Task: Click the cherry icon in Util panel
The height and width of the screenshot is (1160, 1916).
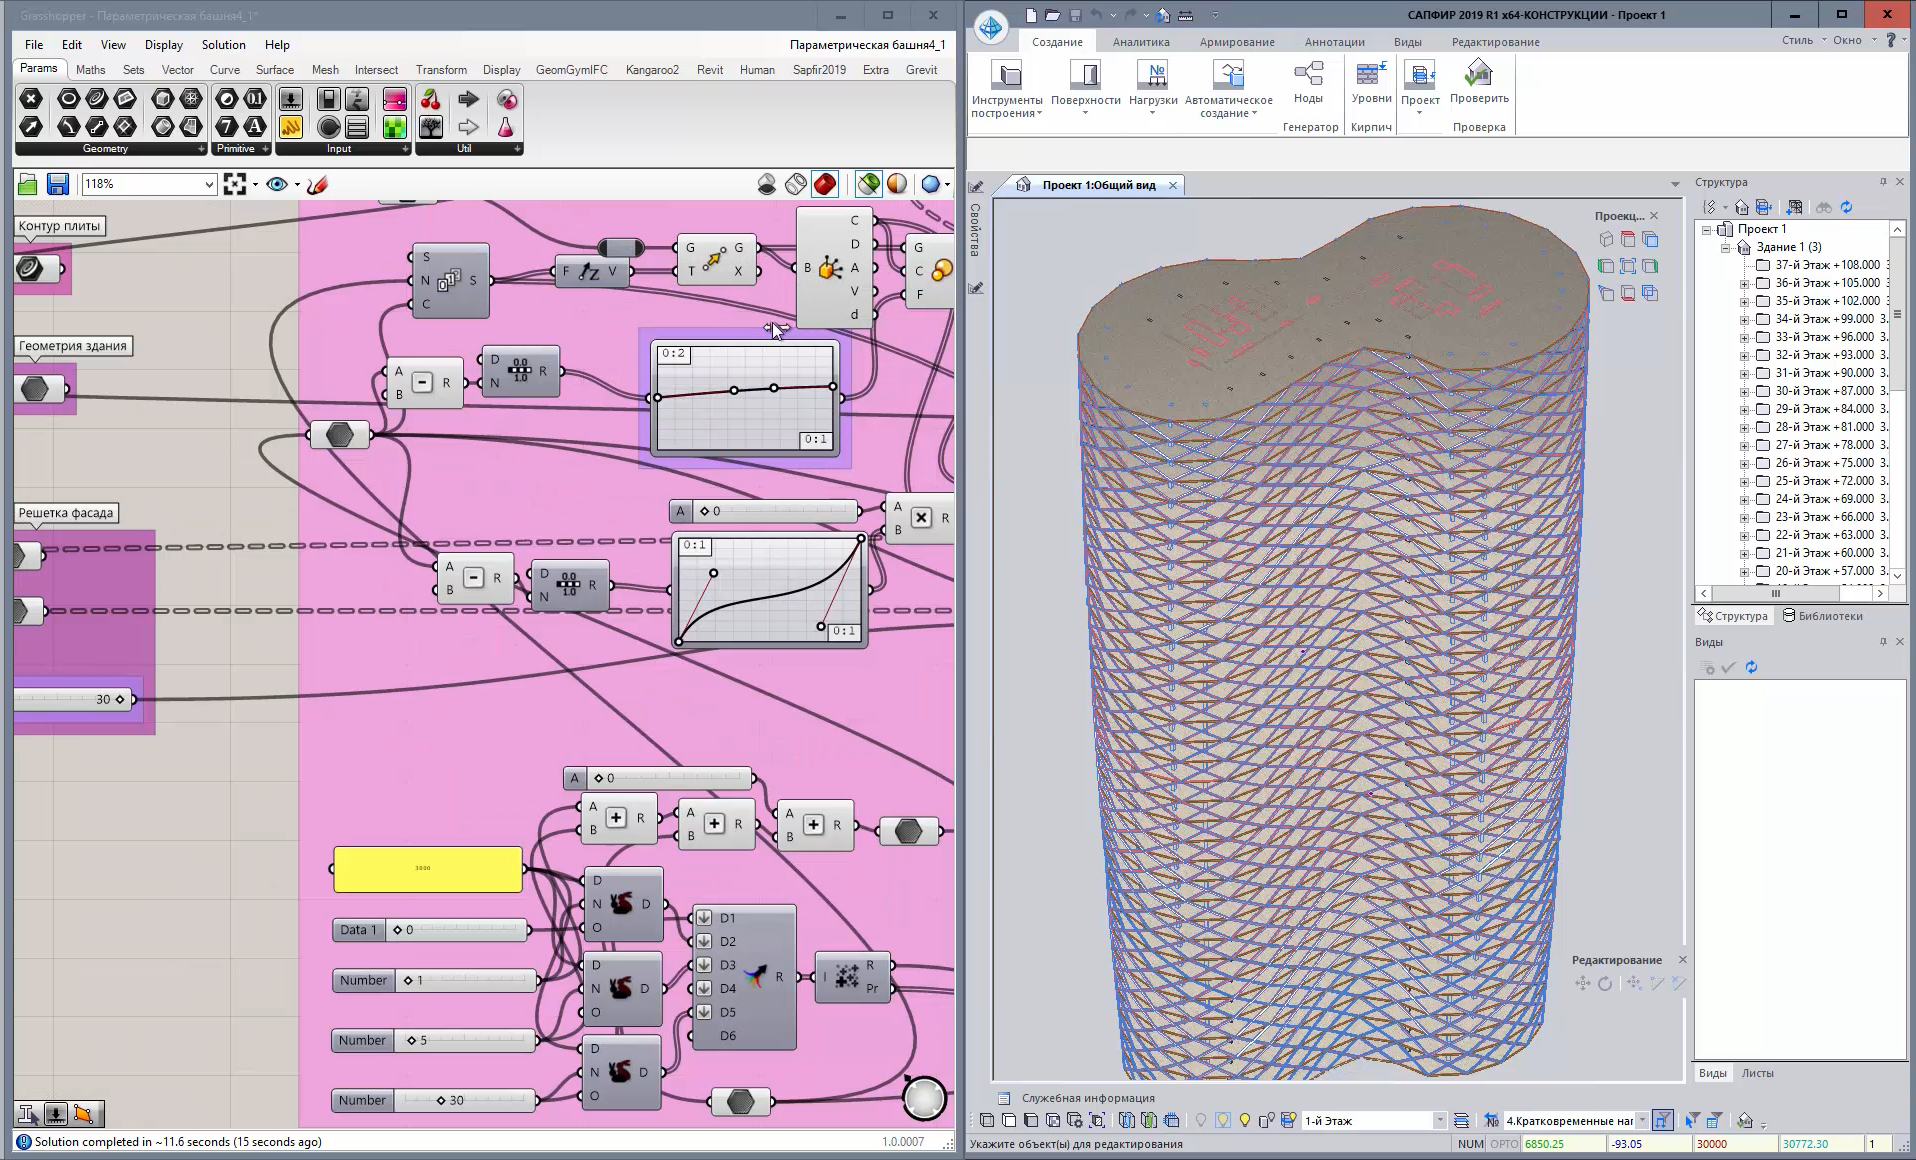Action: click(x=431, y=99)
